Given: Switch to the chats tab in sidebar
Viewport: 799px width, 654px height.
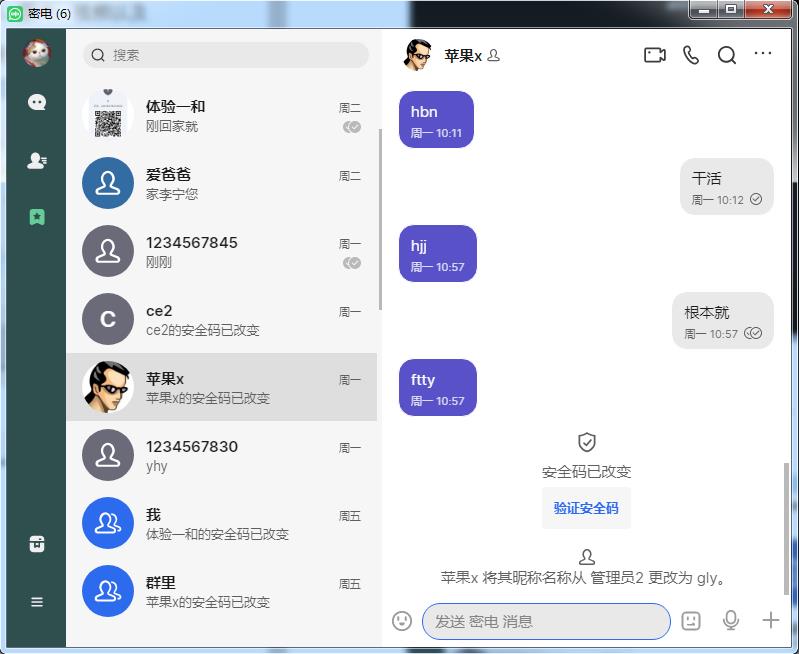Looking at the screenshot, I should pos(37,102).
